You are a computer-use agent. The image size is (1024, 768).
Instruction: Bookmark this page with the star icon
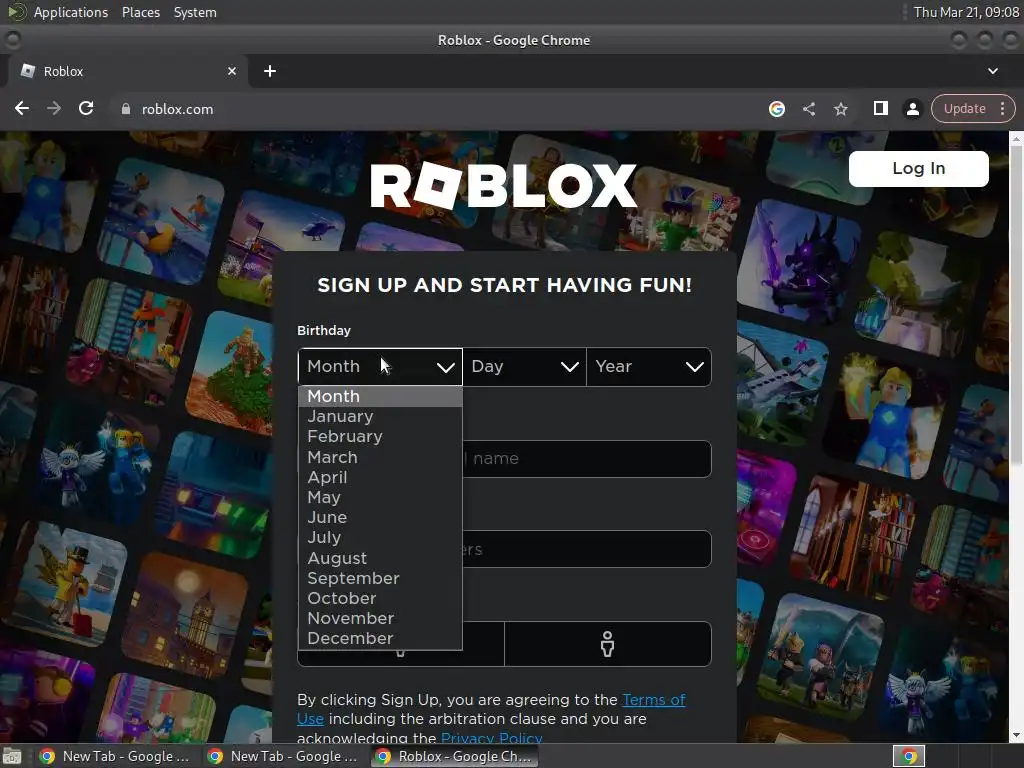(x=841, y=109)
